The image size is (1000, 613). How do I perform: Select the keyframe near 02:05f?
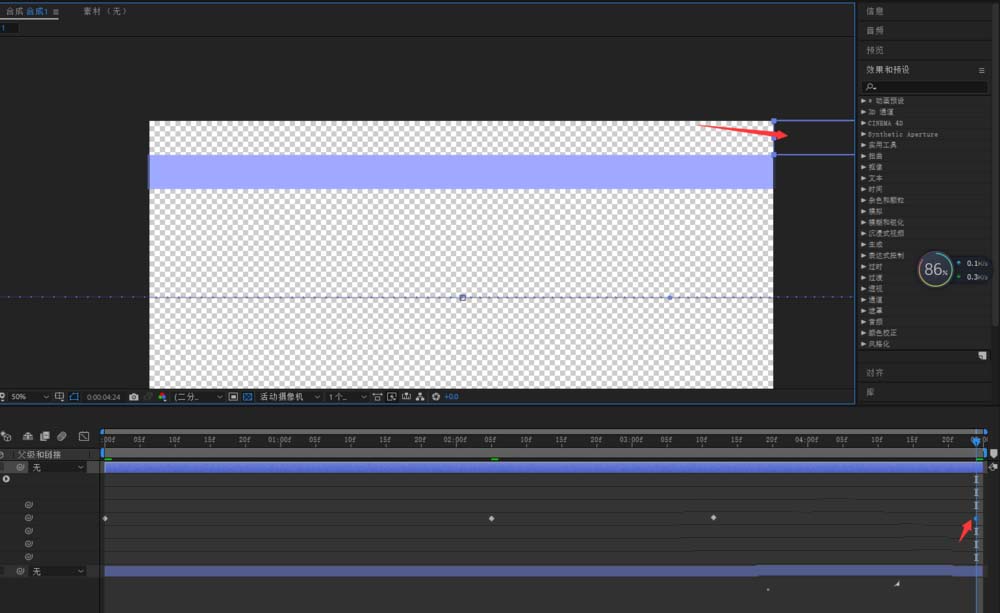[491, 519]
